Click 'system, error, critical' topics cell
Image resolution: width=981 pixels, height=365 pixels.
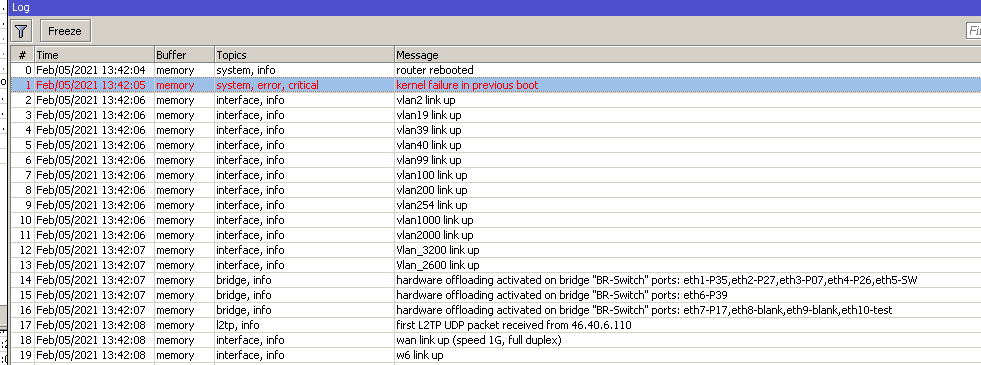267,85
